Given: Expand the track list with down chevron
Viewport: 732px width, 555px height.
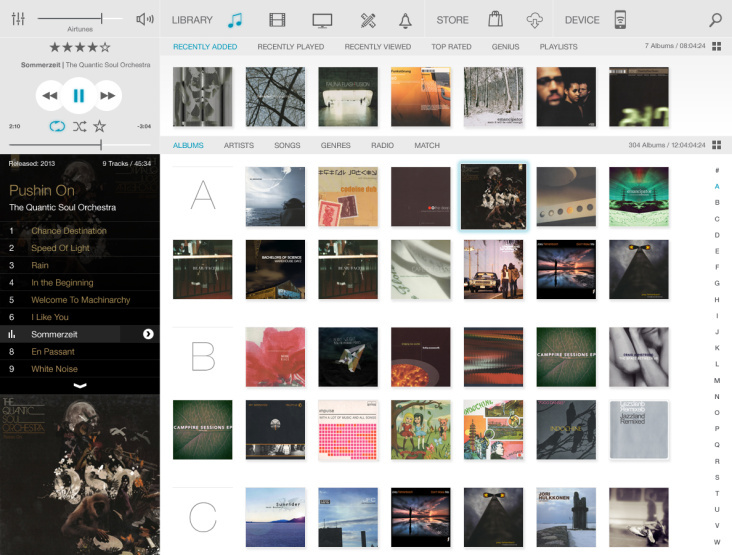Looking at the screenshot, I should [x=80, y=385].
